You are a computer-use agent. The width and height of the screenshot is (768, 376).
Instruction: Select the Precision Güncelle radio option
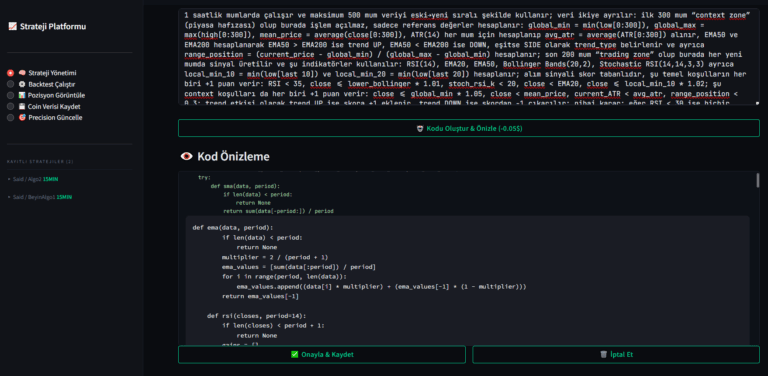(10, 118)
